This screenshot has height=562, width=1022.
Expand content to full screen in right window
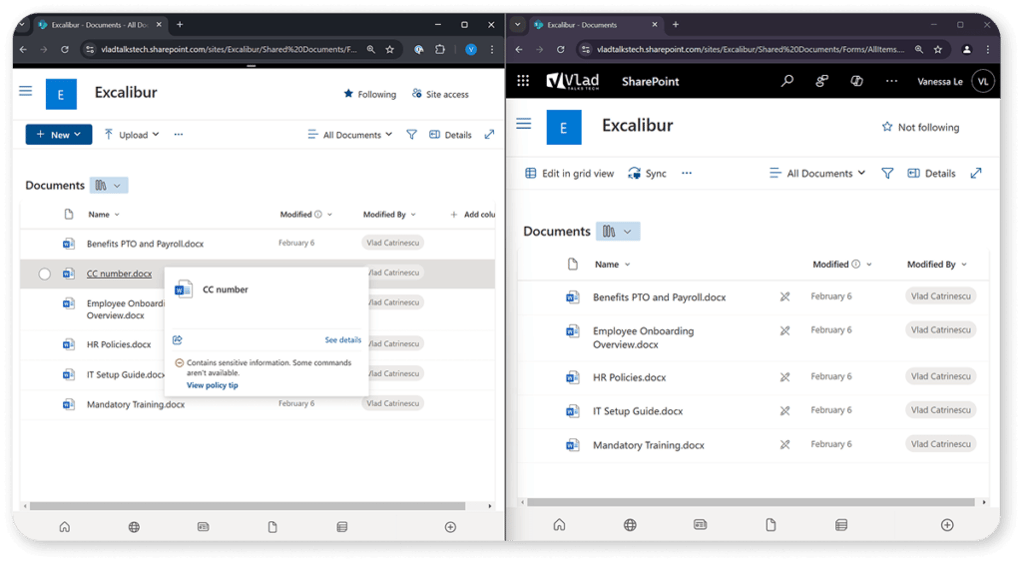[976, 173]
